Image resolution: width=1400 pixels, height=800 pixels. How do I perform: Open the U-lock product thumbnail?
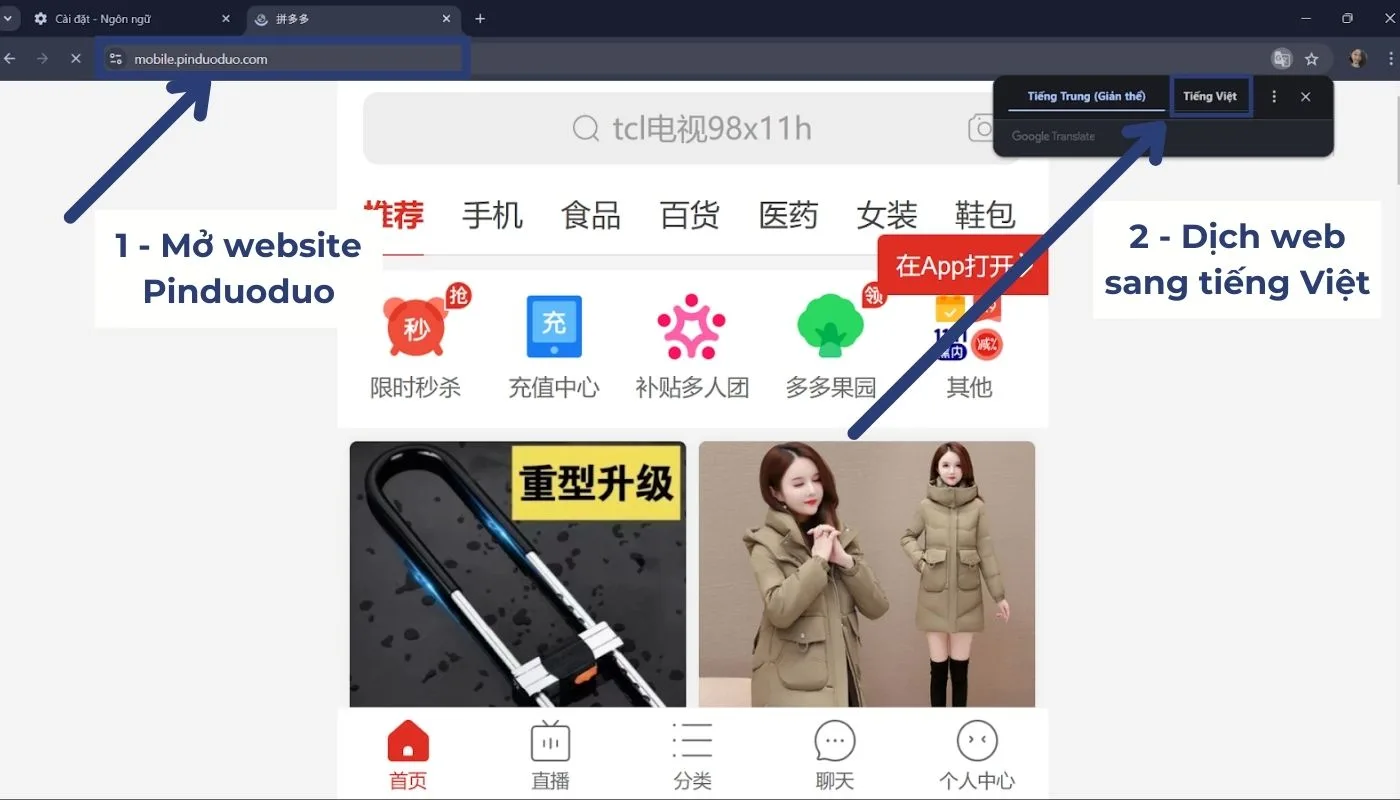pos(518,574)
